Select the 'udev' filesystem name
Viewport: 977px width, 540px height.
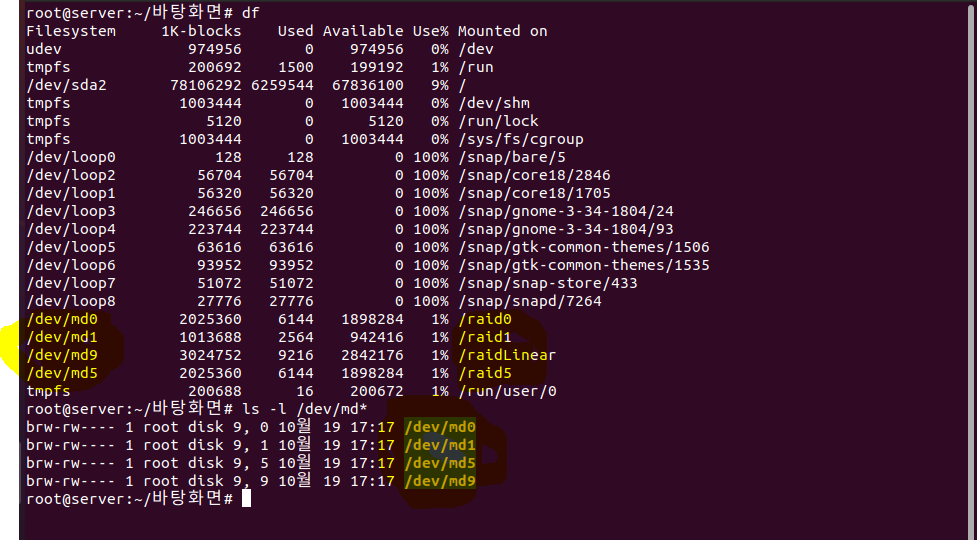[44, 49]
